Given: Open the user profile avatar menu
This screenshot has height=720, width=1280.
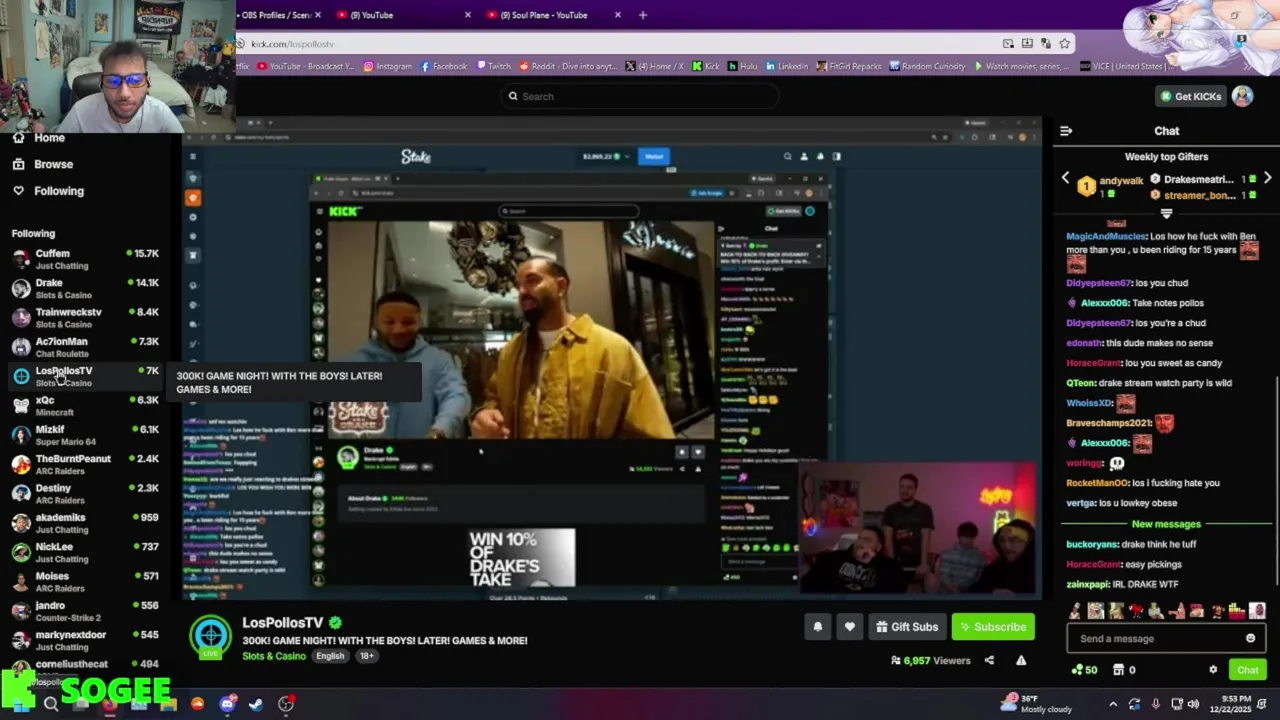Looking at the screenshot, I should click(x=1242, y=96).
